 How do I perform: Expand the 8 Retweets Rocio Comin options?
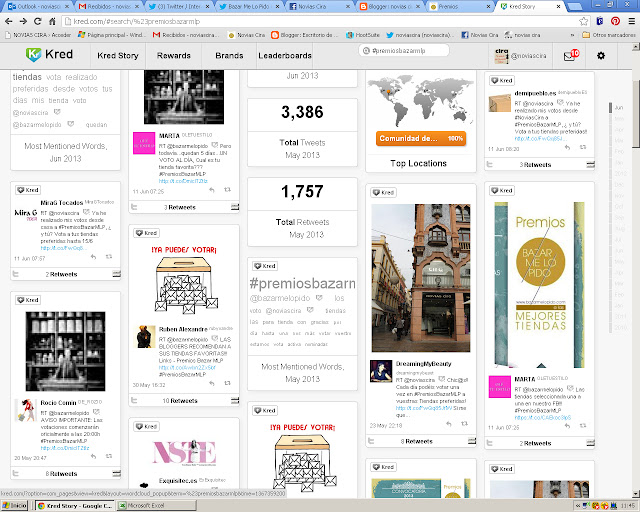[116, 473]
